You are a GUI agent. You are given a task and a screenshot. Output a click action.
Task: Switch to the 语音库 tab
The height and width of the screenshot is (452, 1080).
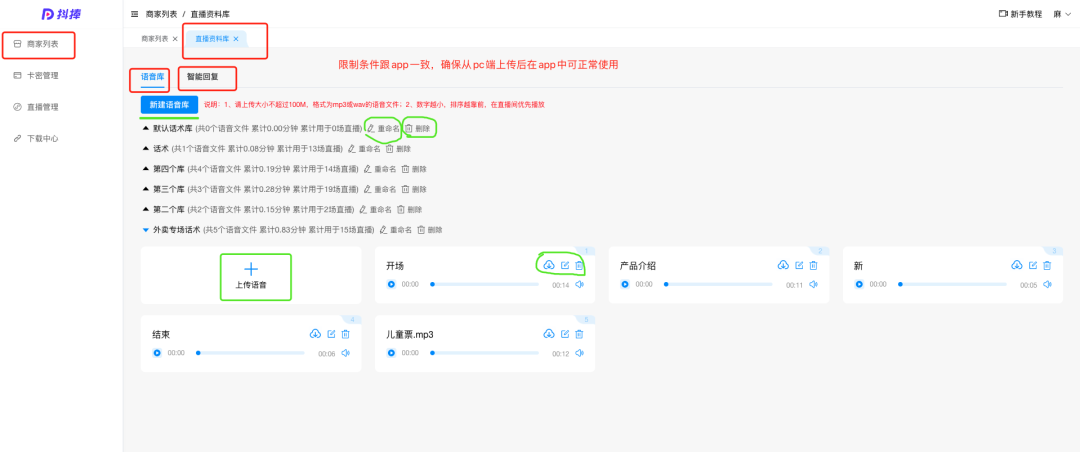[152, 77]
